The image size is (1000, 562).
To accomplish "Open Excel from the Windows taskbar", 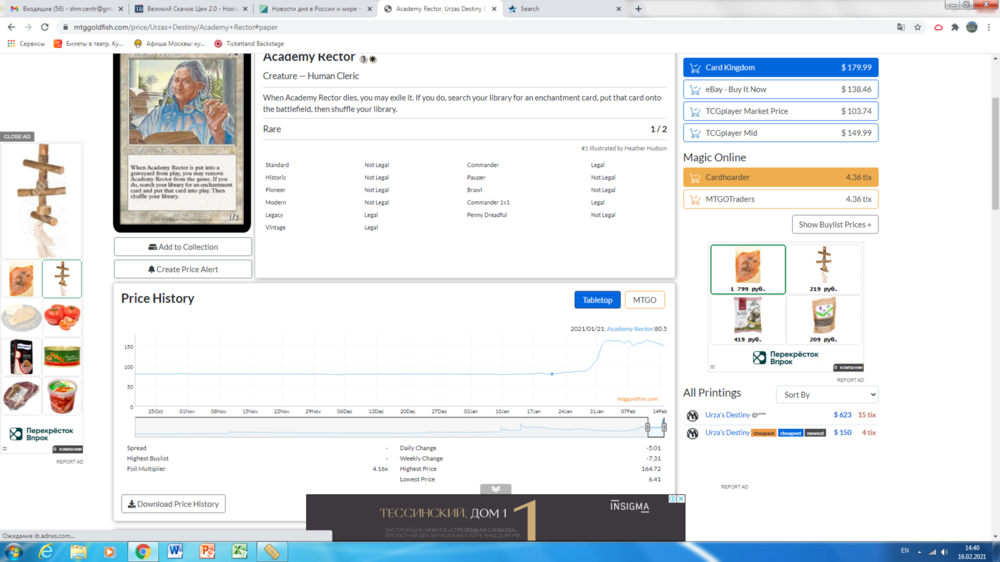I will tap(240, 551).
